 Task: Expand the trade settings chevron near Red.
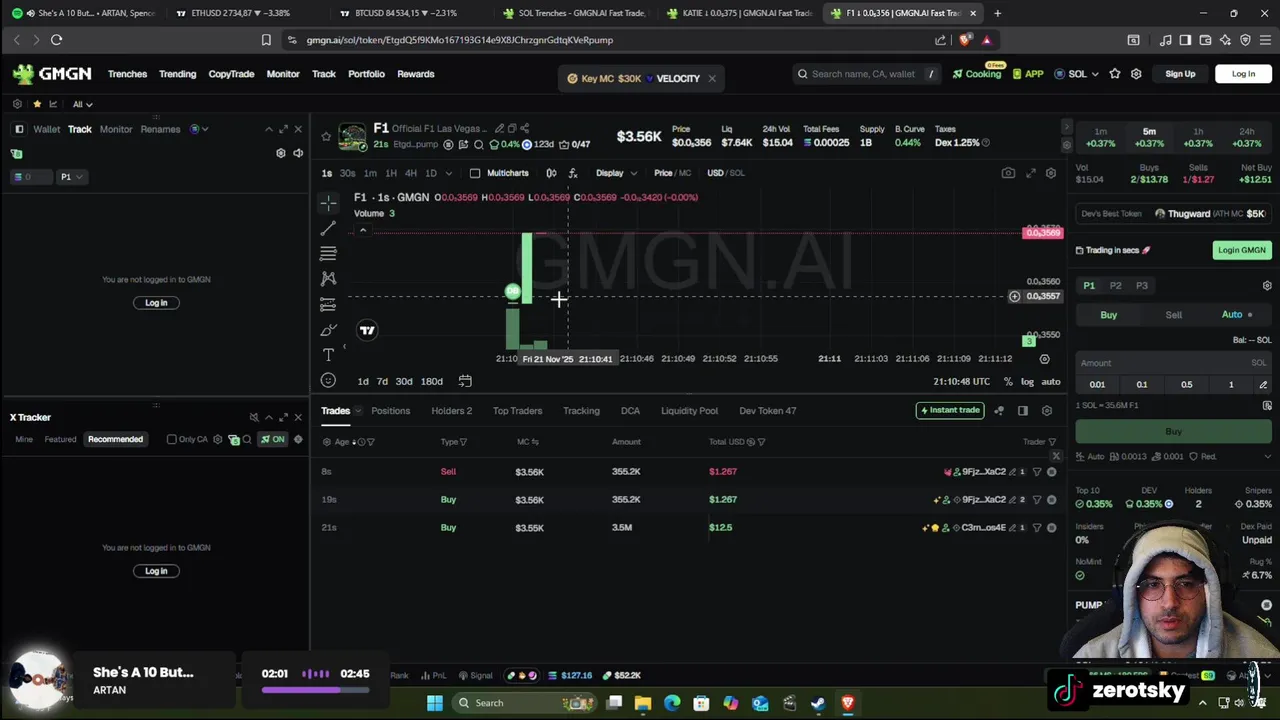point(1267,457)
